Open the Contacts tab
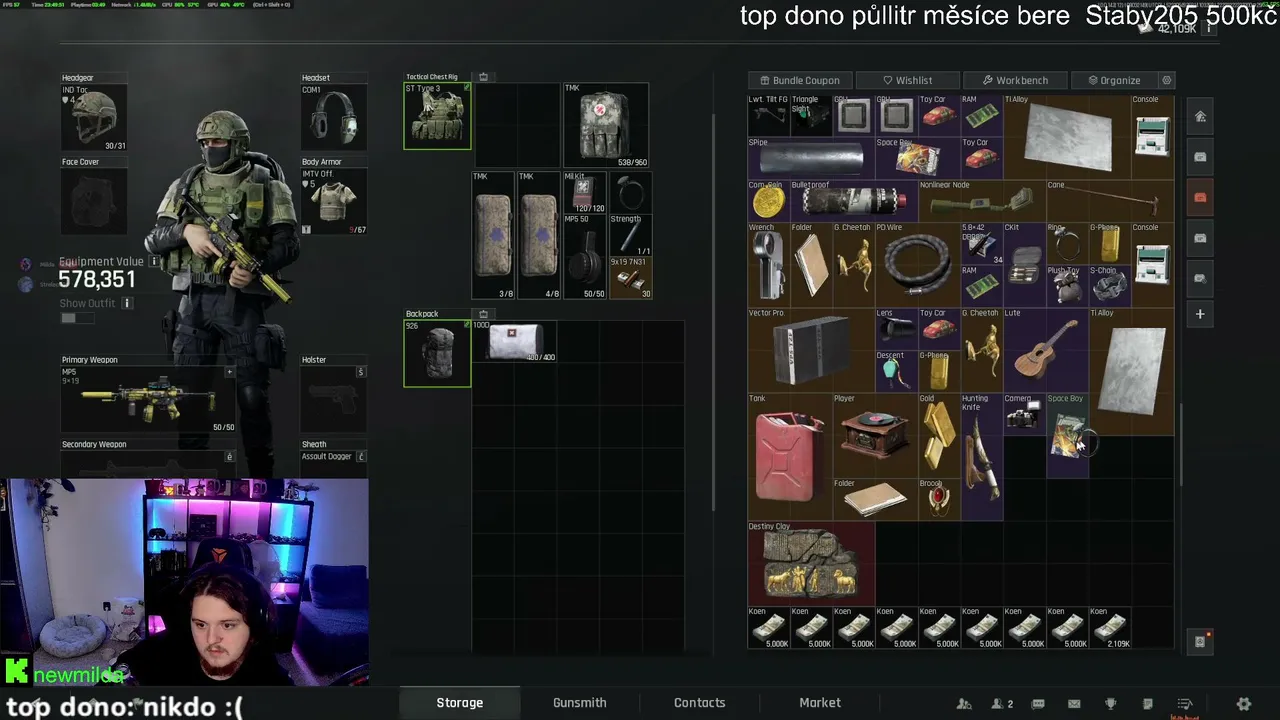 tap(700, 703)
